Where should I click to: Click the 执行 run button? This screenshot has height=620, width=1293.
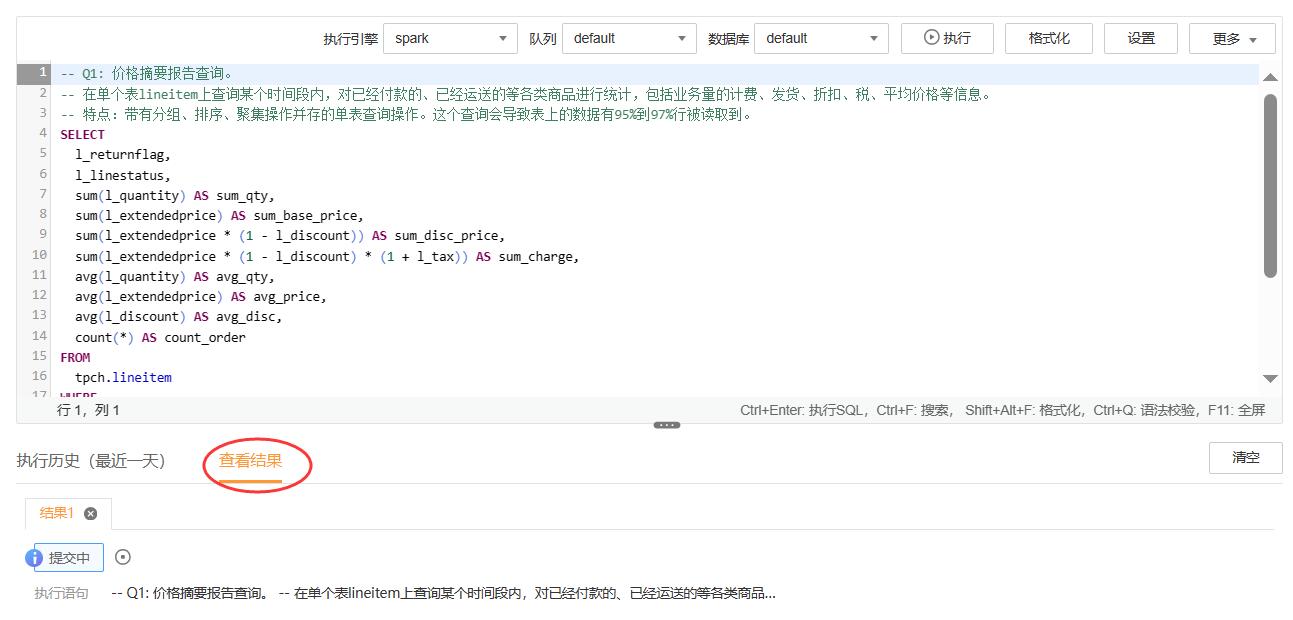pos(946,38)
